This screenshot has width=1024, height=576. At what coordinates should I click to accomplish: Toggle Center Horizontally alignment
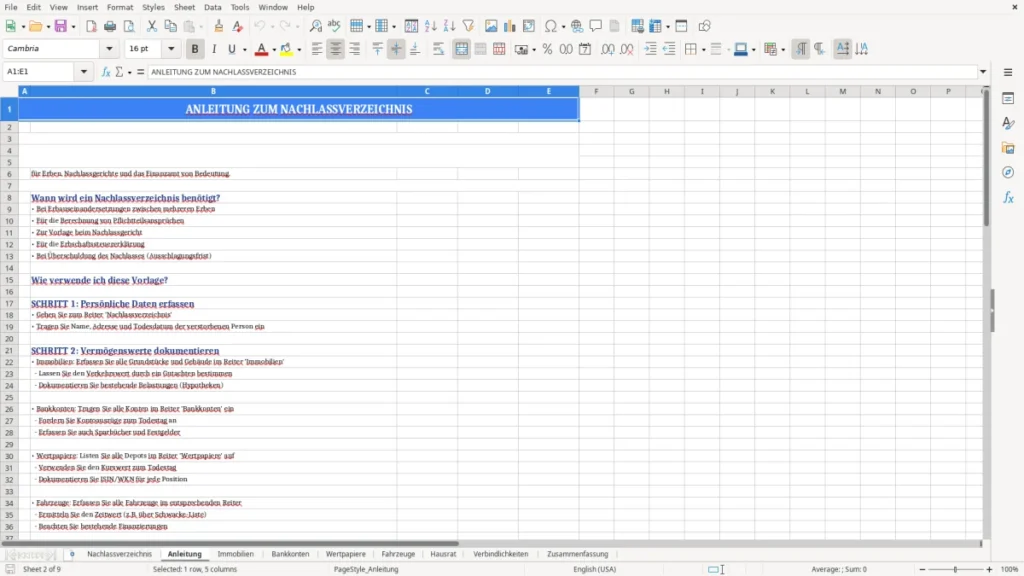coord(336,49)
